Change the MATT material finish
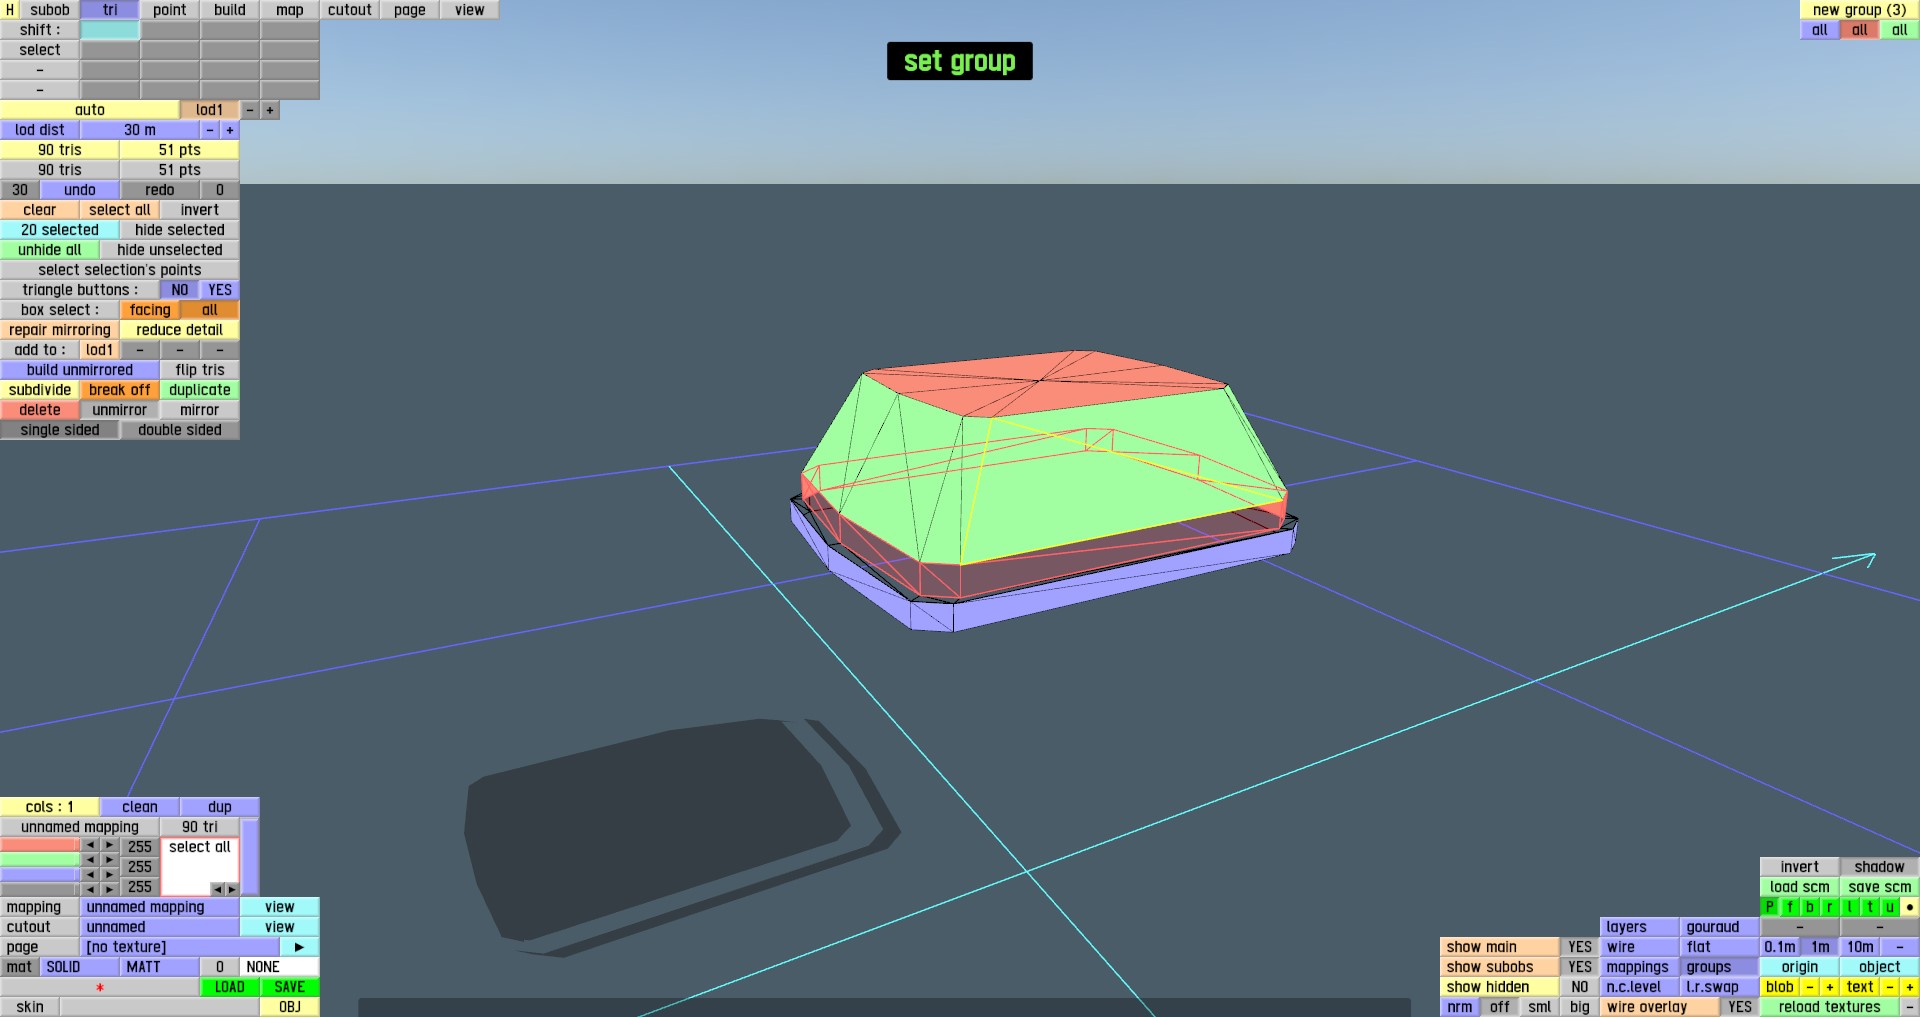This screenshot has width=1920, height=1017. point(160,967)
